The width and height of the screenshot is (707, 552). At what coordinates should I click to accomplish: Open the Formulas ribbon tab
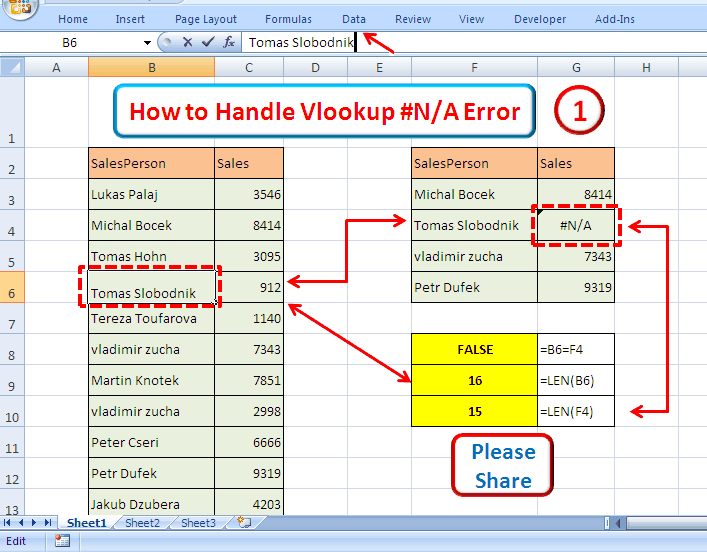(x=288, y=19)
